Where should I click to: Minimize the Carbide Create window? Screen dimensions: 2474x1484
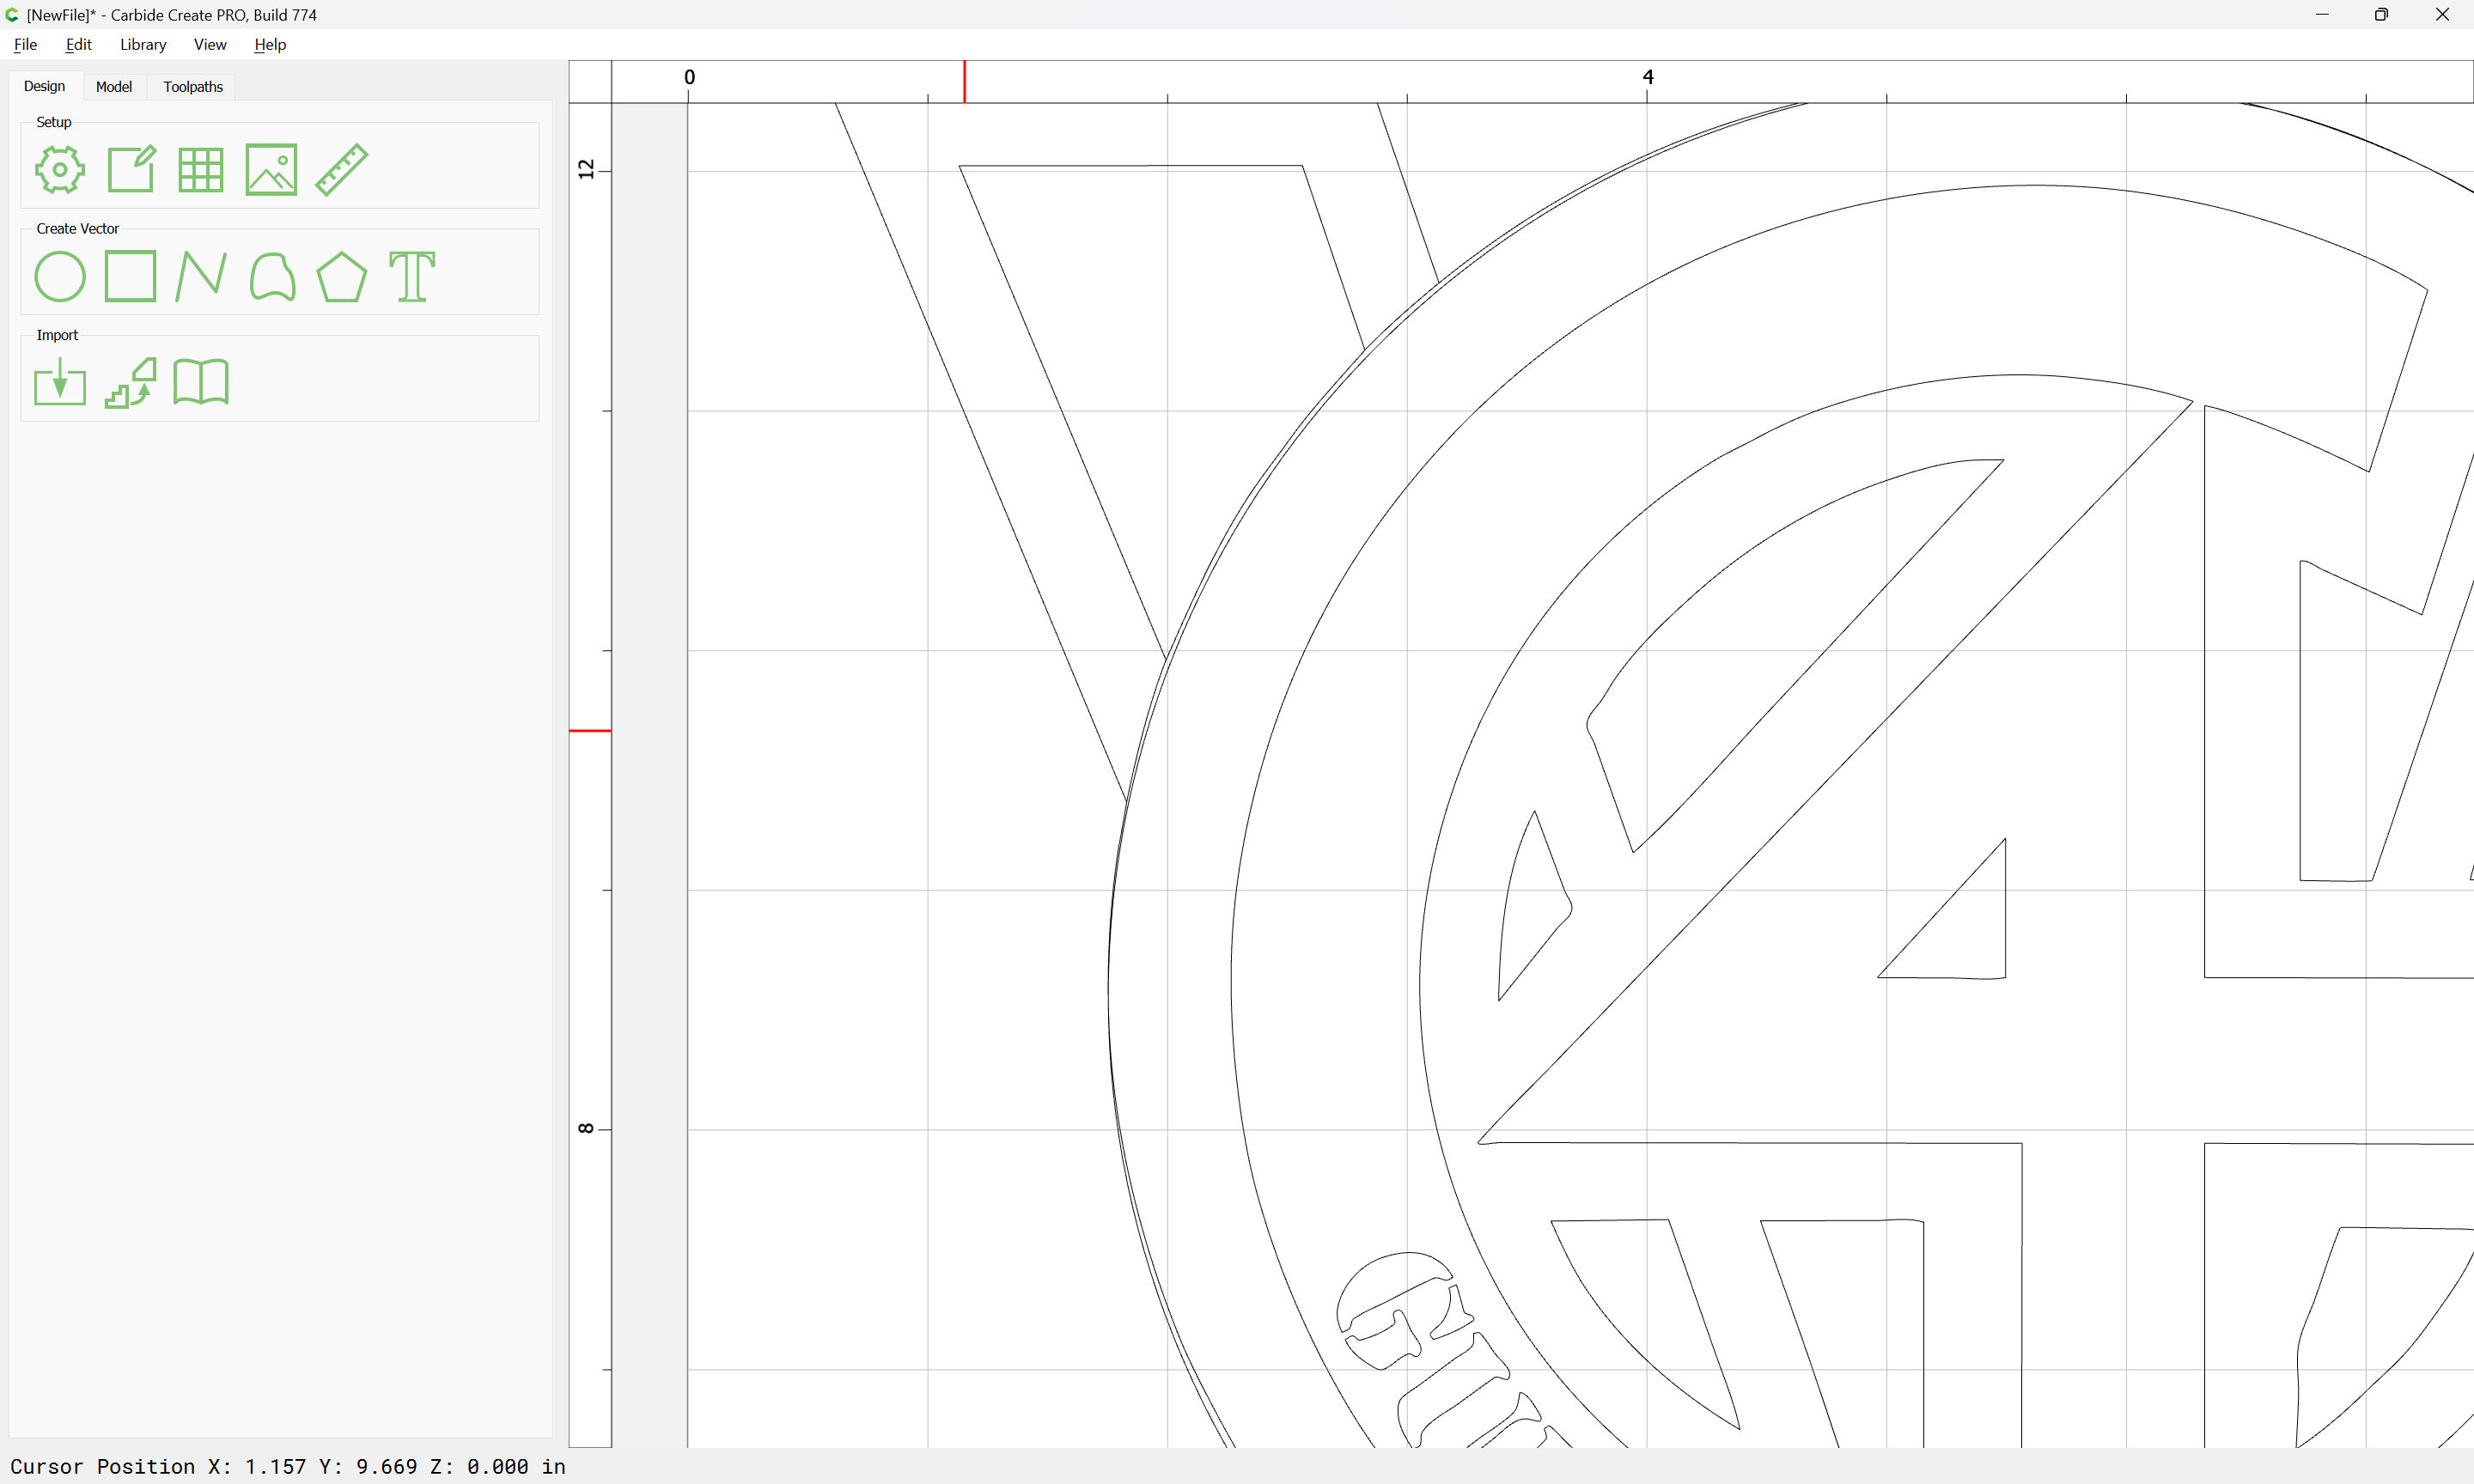tap(2322, 15)
